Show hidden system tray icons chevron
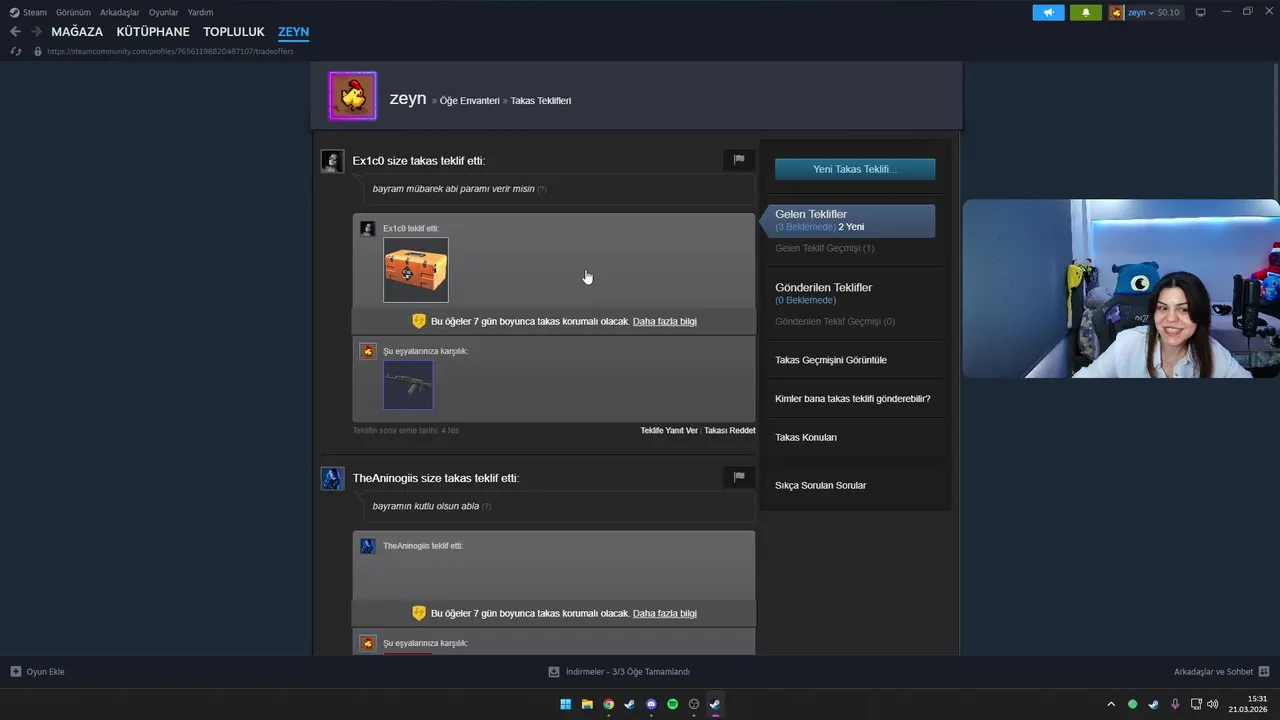Viewport: 1280px width, 720px height. pyautogui.click(x=1110, y=704)
